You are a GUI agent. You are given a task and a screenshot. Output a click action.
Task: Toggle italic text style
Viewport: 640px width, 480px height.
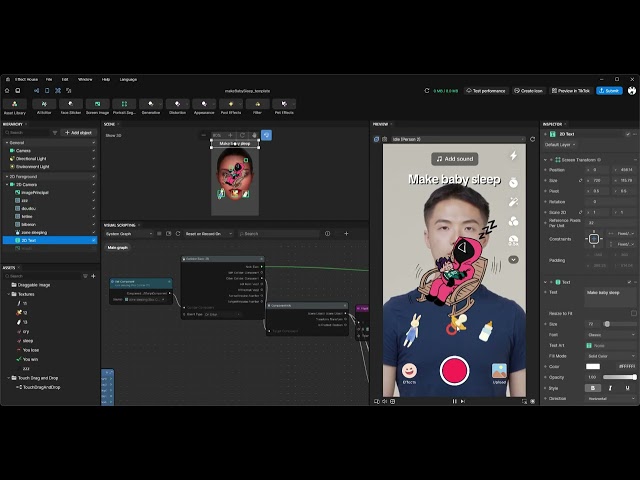[x=610, y=388]
